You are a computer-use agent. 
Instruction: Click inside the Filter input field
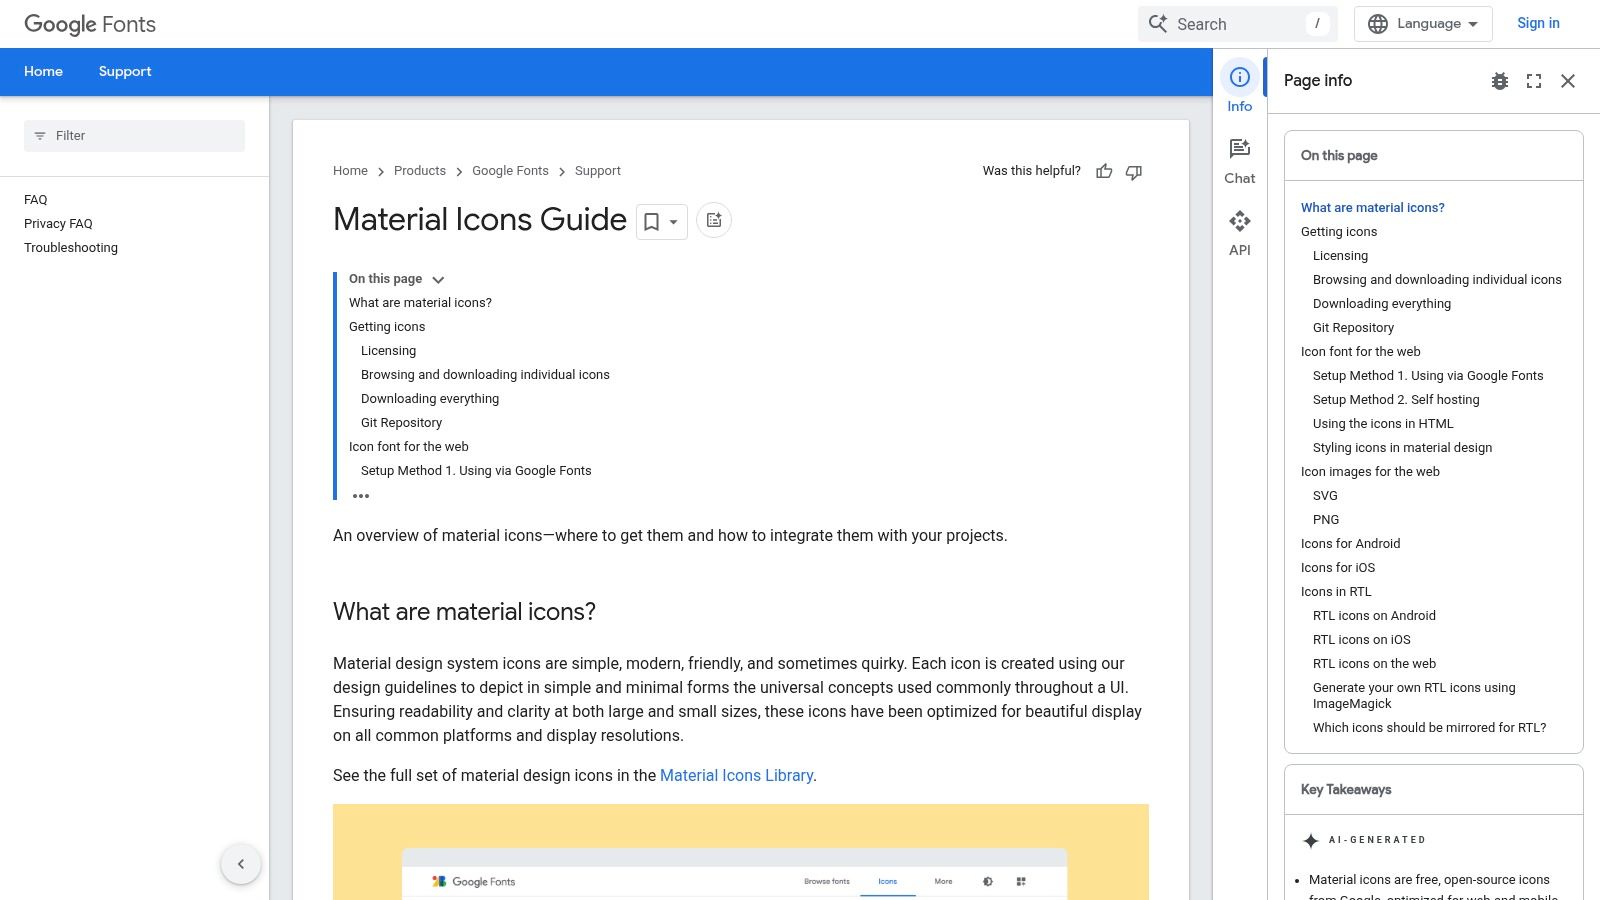coord(134,135)
